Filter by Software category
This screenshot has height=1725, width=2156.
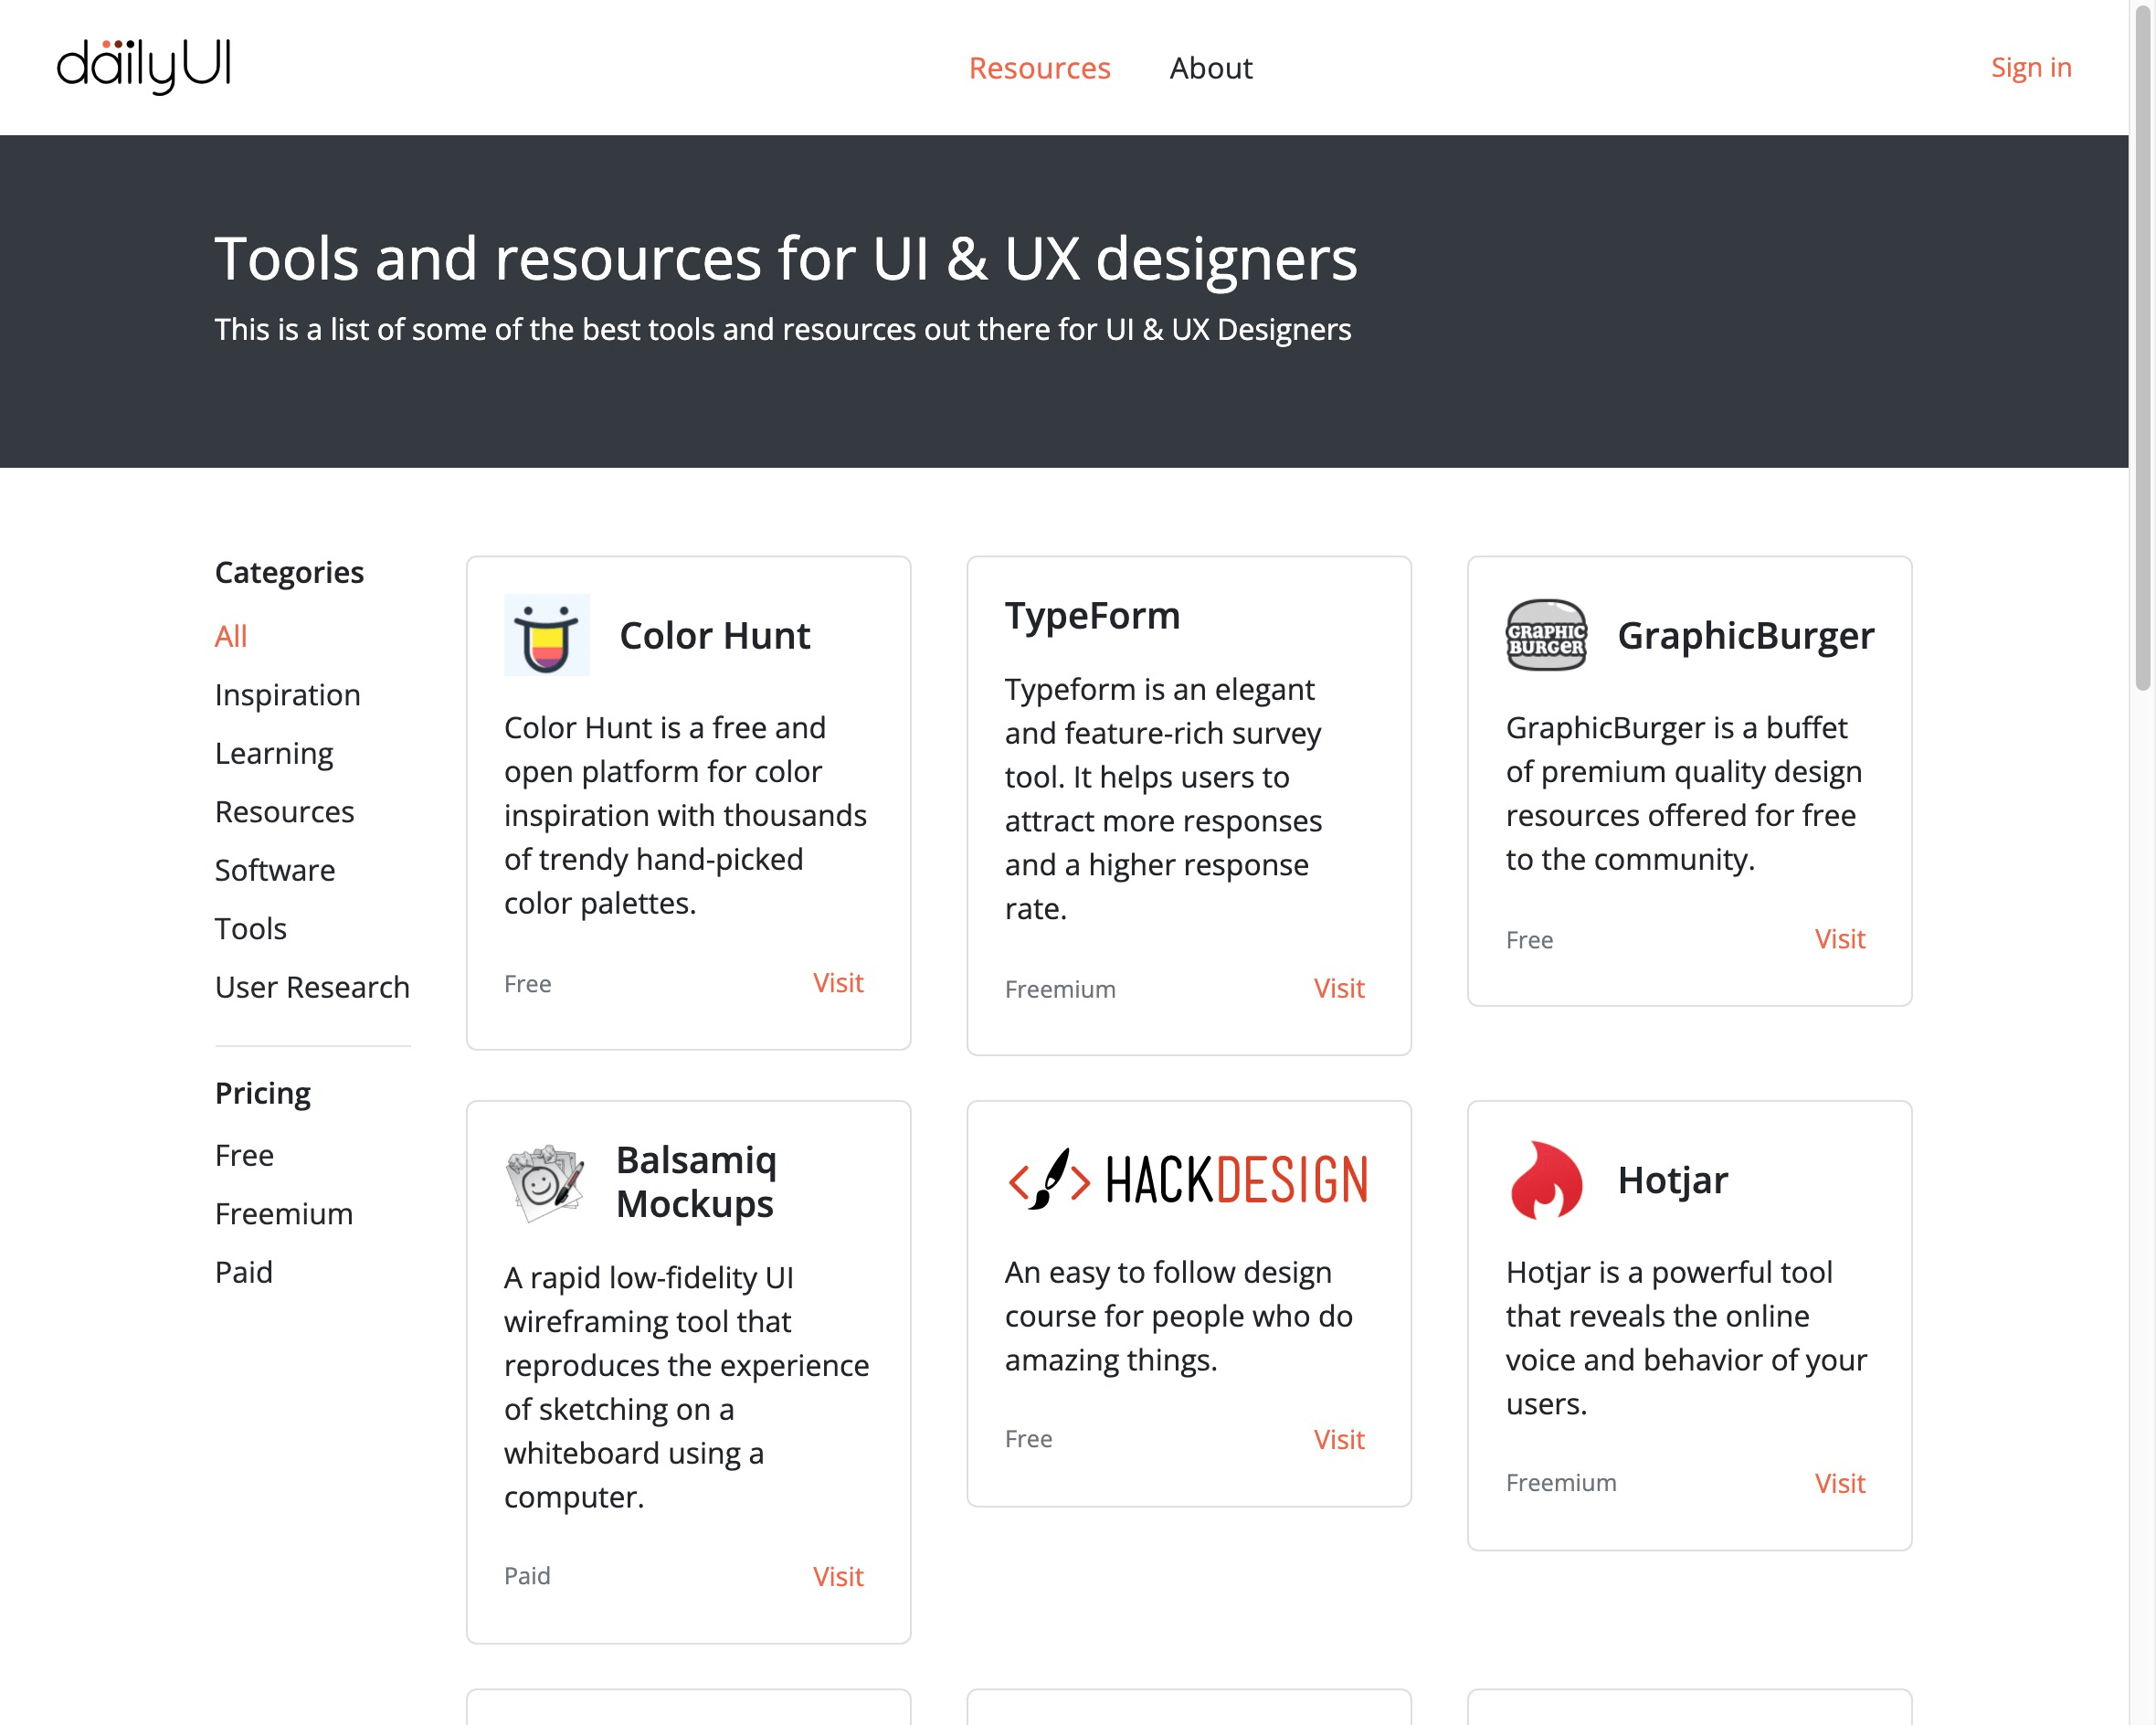coord(275,870)
